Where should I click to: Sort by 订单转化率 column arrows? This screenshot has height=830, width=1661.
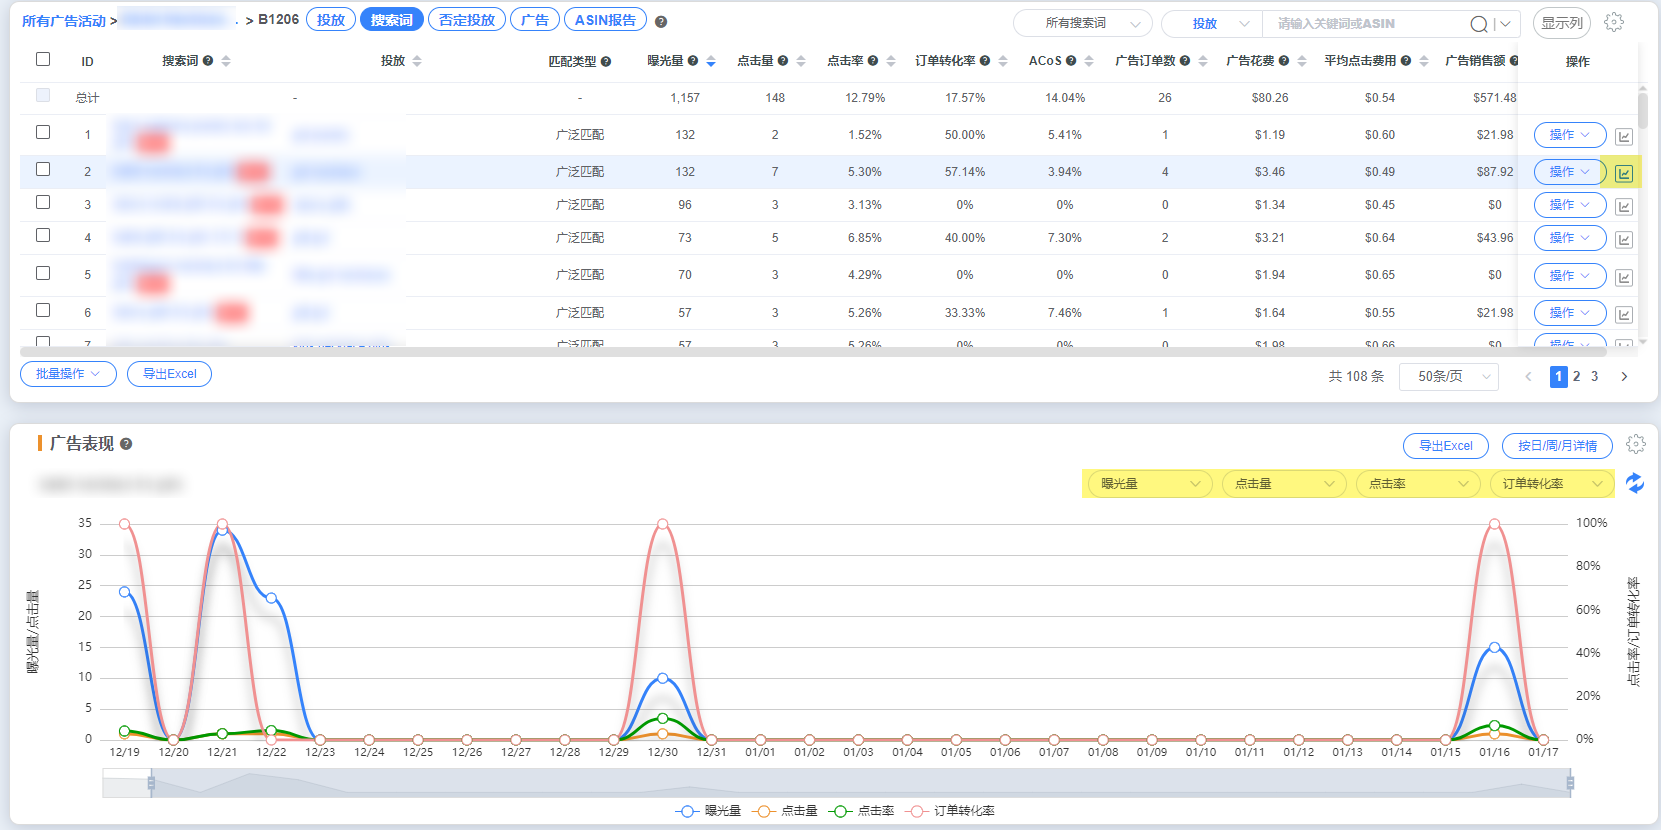click(1003, 61)
